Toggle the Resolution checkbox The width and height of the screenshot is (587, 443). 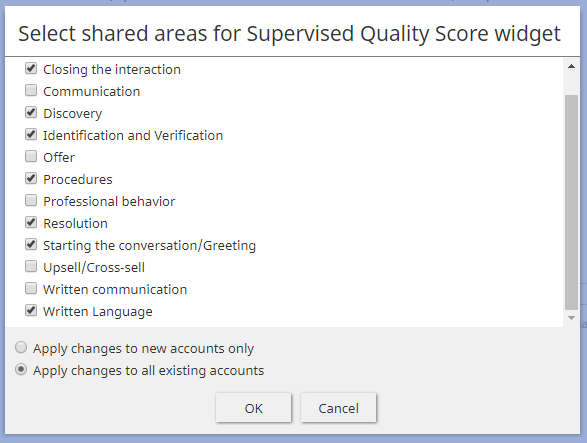31,222
